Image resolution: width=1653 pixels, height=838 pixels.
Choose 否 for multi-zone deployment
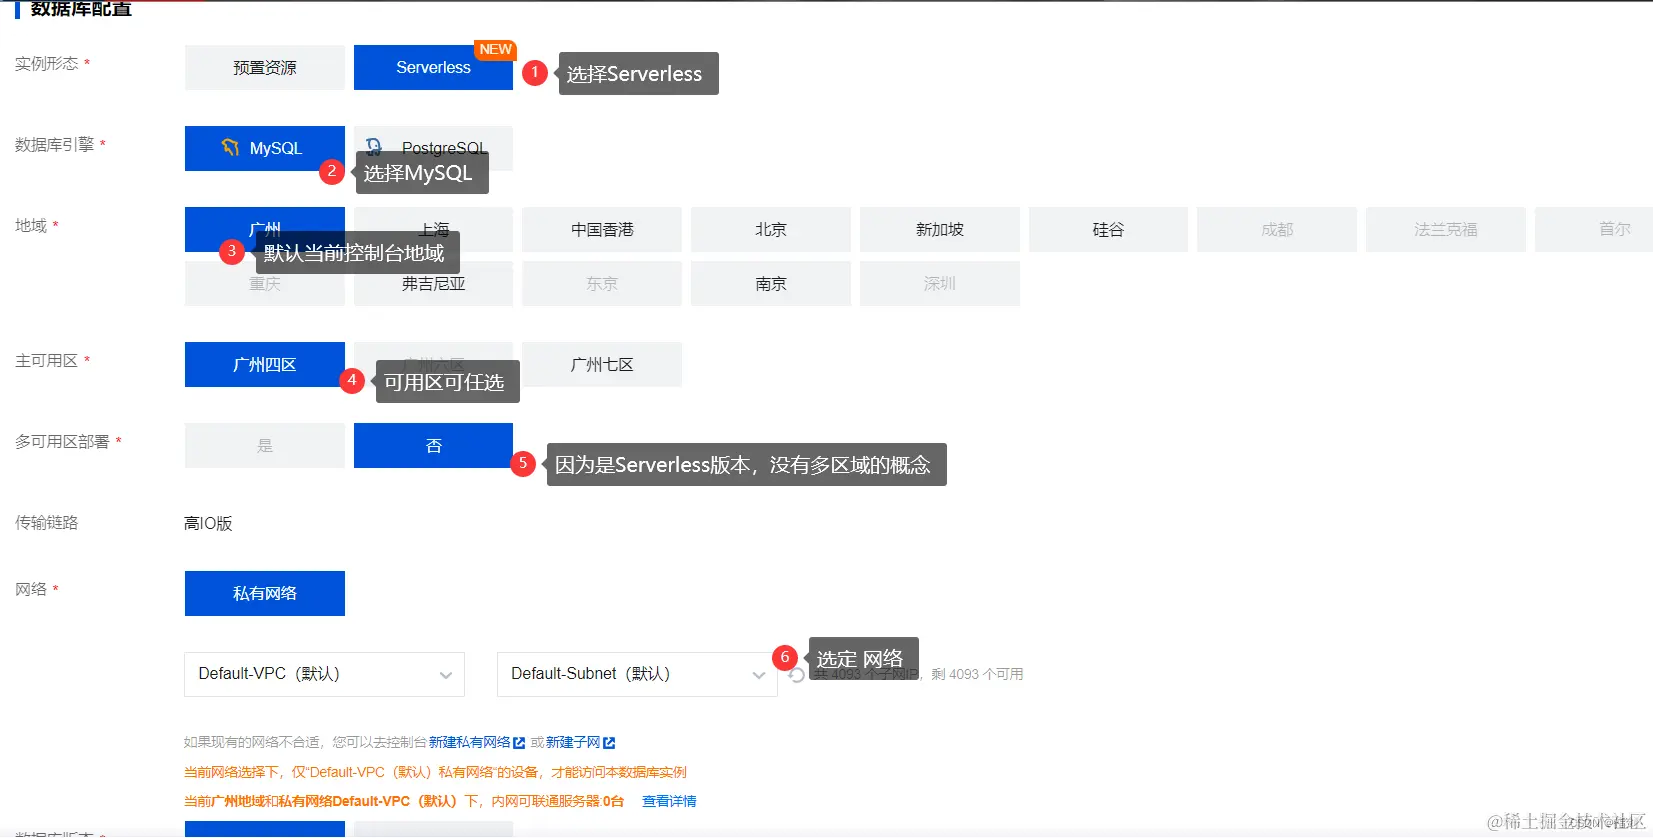point(433,445)
